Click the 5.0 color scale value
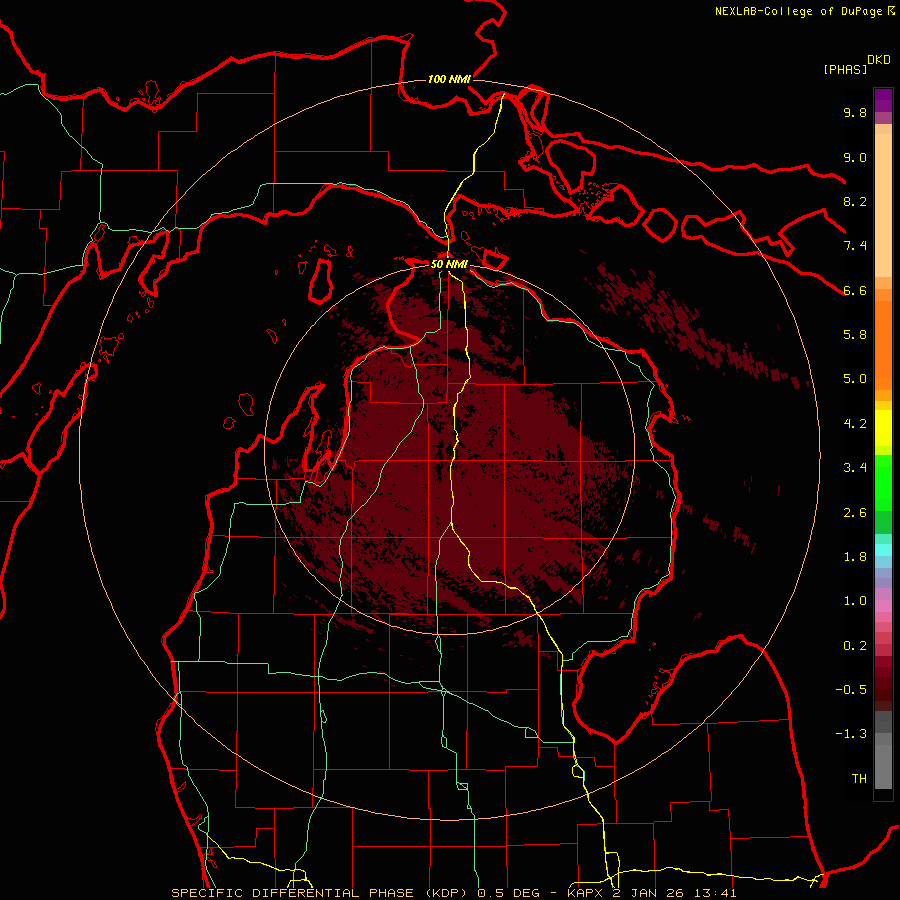This screenshot has height=900, width=900. (855, 379)
